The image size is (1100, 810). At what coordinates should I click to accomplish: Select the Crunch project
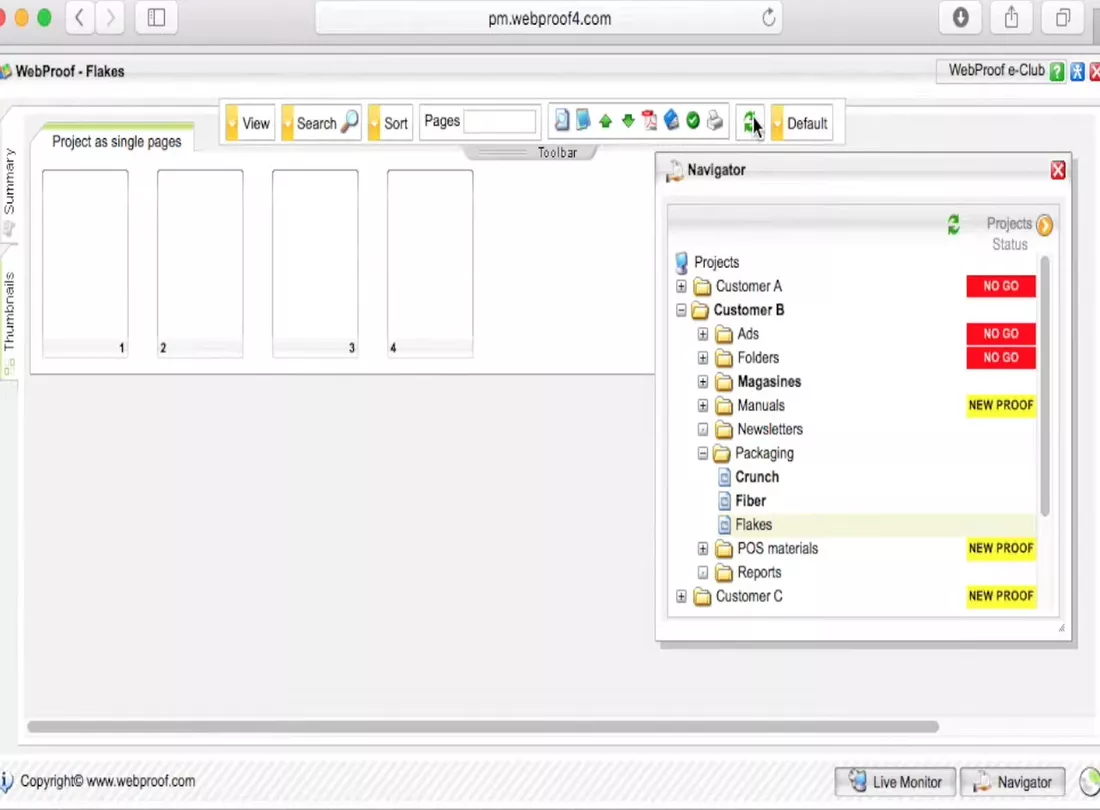(x=757, y=477)
